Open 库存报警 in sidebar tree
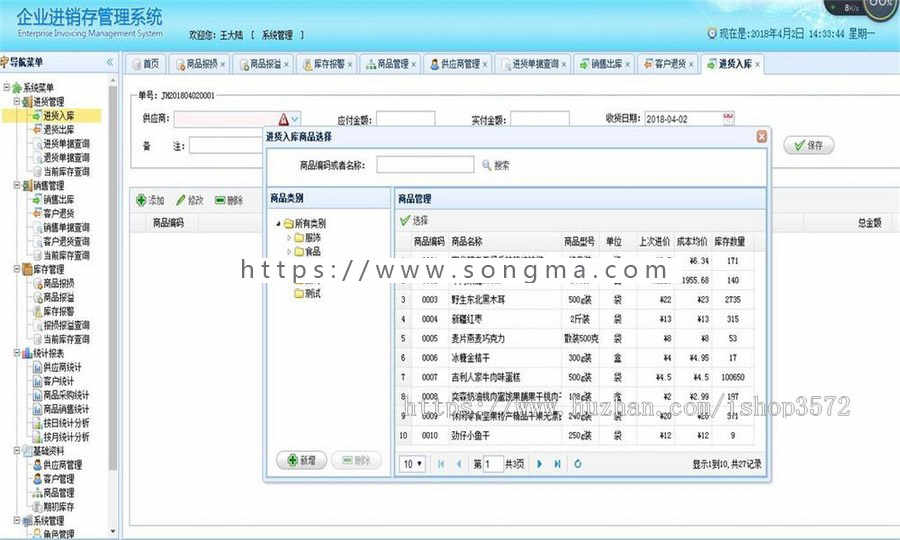 pos(58,311)
